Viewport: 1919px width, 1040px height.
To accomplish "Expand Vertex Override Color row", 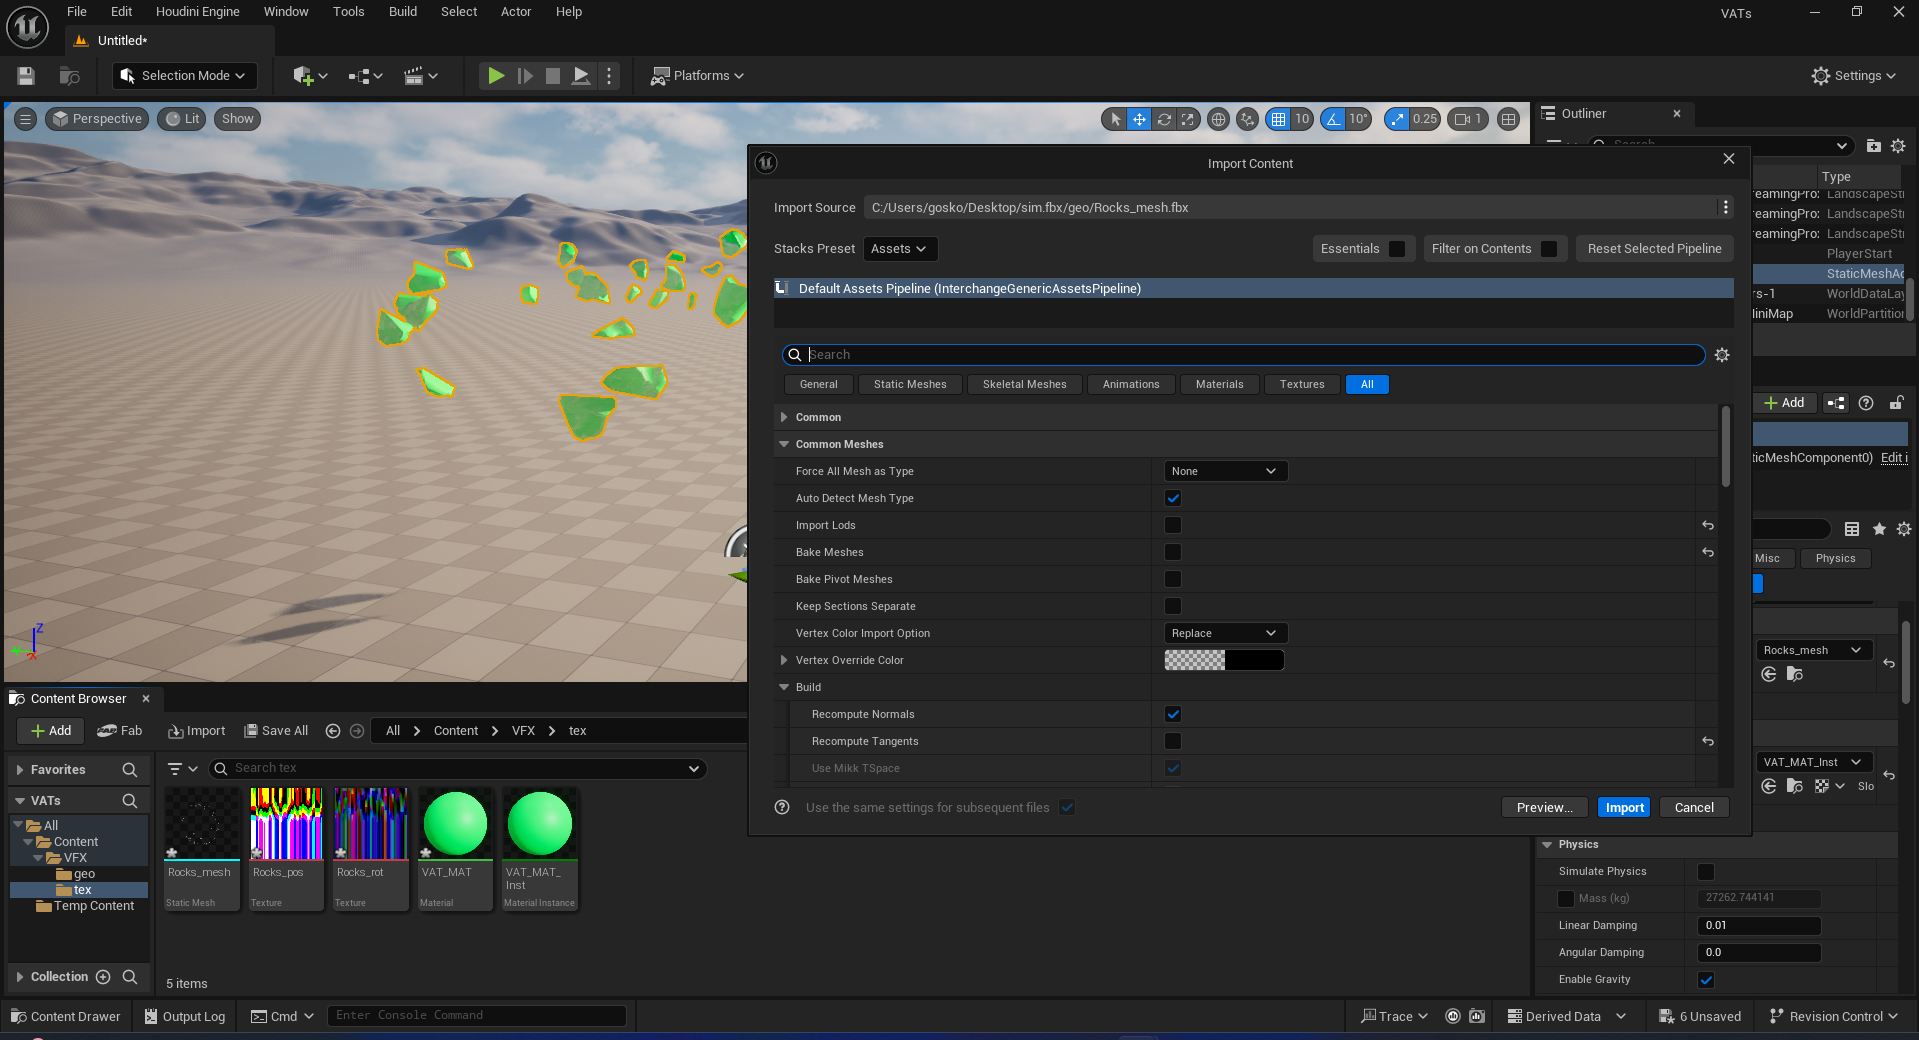I will tap(784, 660).
